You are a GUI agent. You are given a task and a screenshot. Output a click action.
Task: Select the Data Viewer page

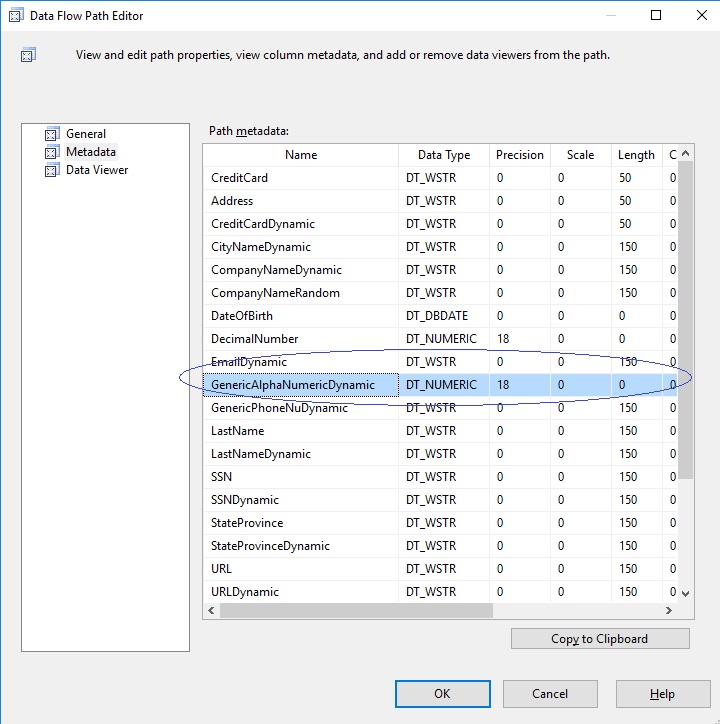97,170
